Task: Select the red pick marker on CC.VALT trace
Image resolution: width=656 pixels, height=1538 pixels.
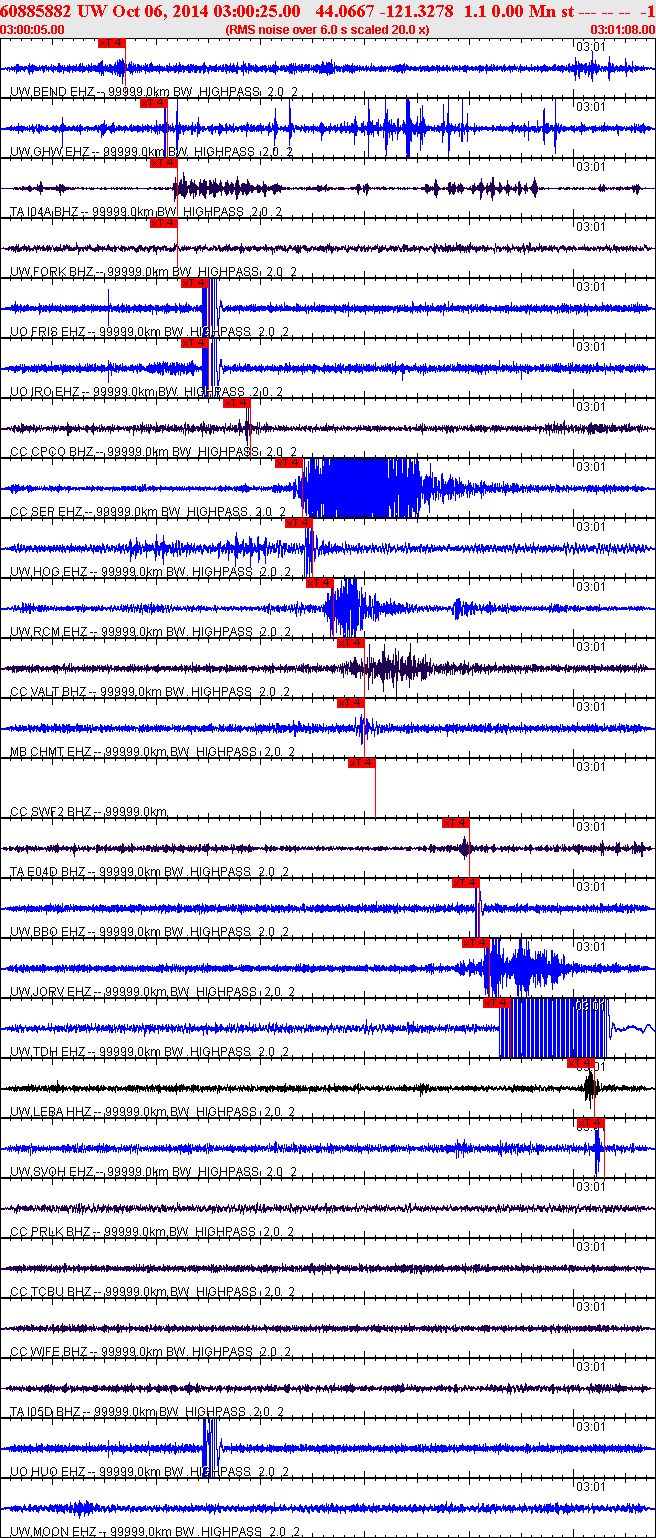Action: 350,643
